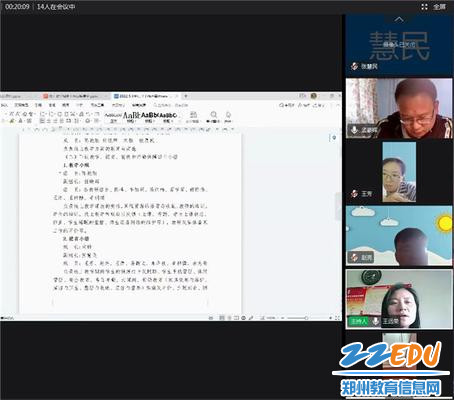Click the muted mic icon beside 张慧民
Screen dimensions: 454x400
point(355,66)
